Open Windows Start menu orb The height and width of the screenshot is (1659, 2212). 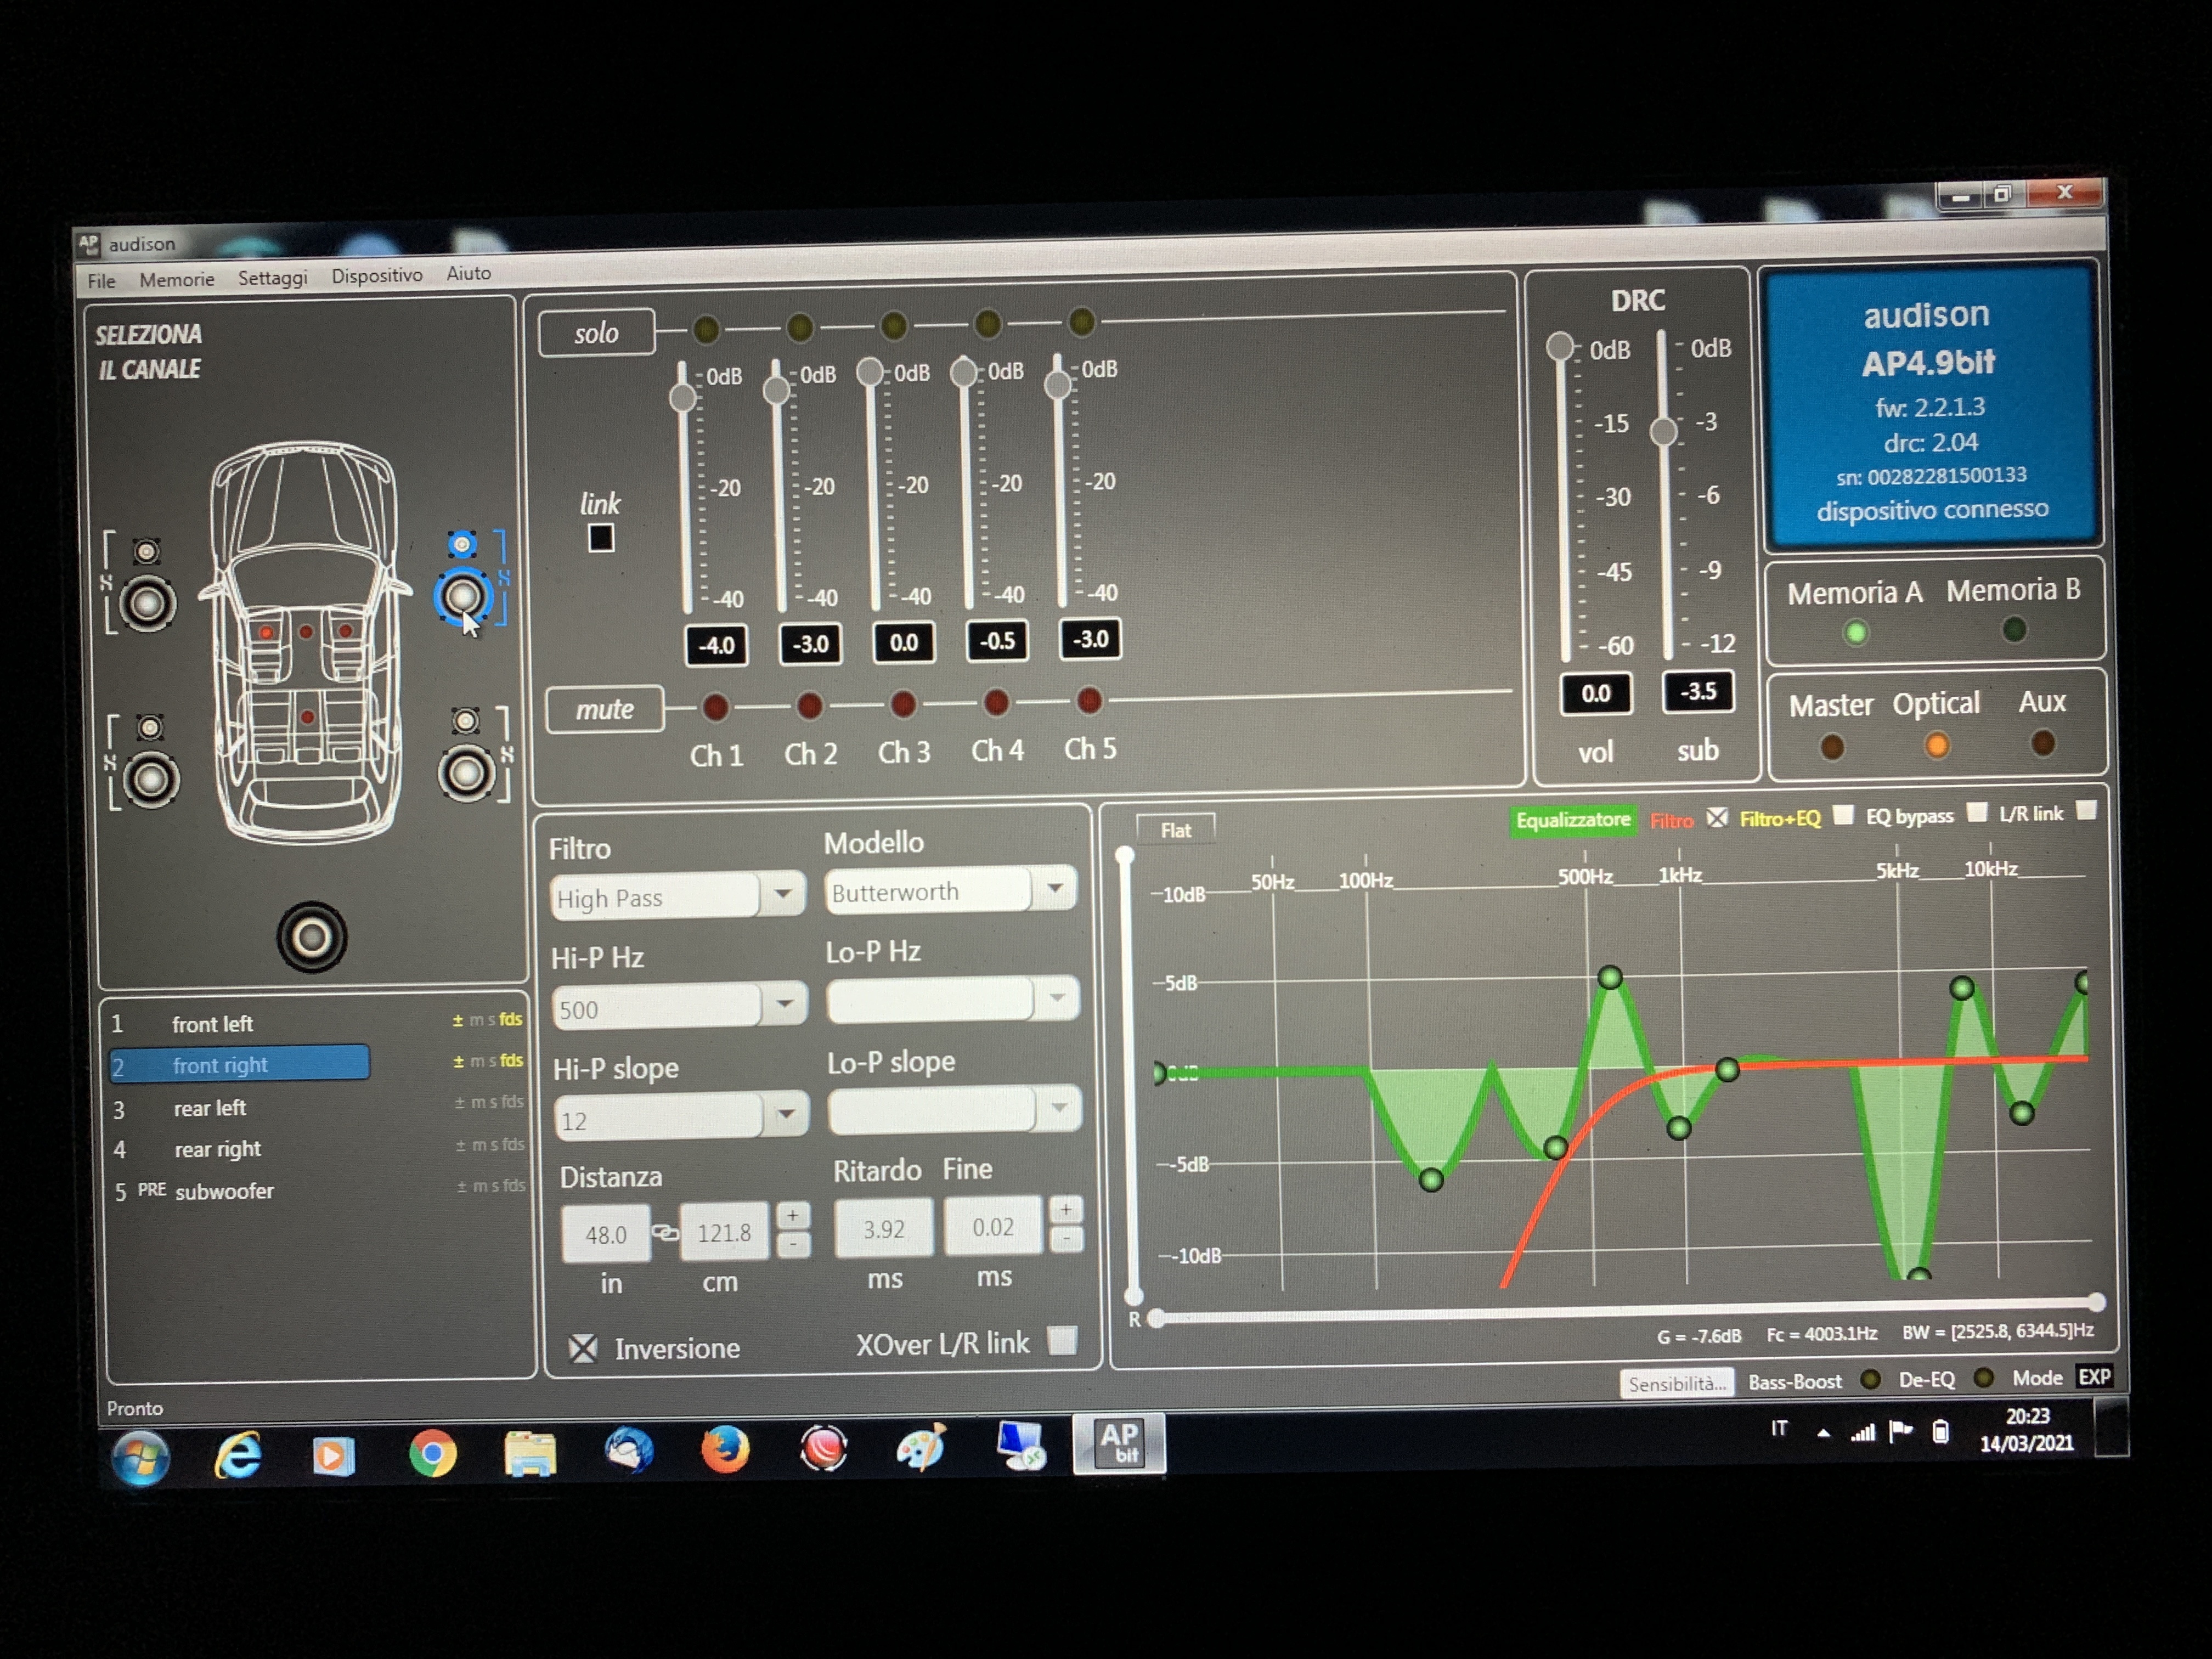click(140, 1458)
